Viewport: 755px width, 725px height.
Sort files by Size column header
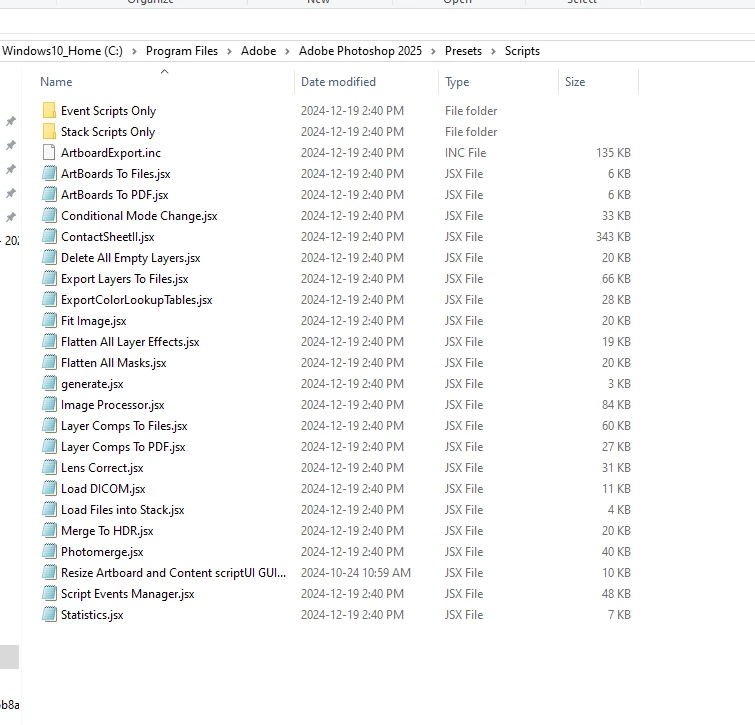coord(575,82)
